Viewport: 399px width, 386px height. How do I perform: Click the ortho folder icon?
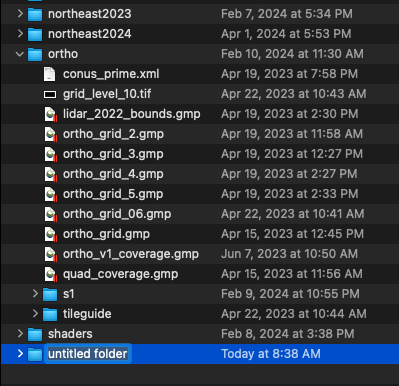tap(35, 54)
